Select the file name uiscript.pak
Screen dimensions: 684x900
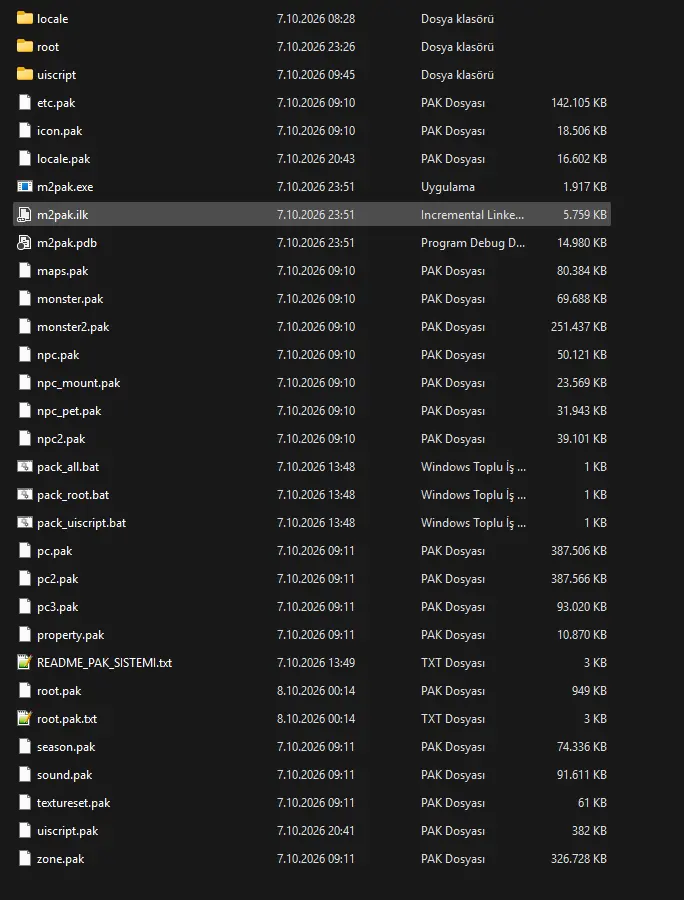tap(68, 831)
